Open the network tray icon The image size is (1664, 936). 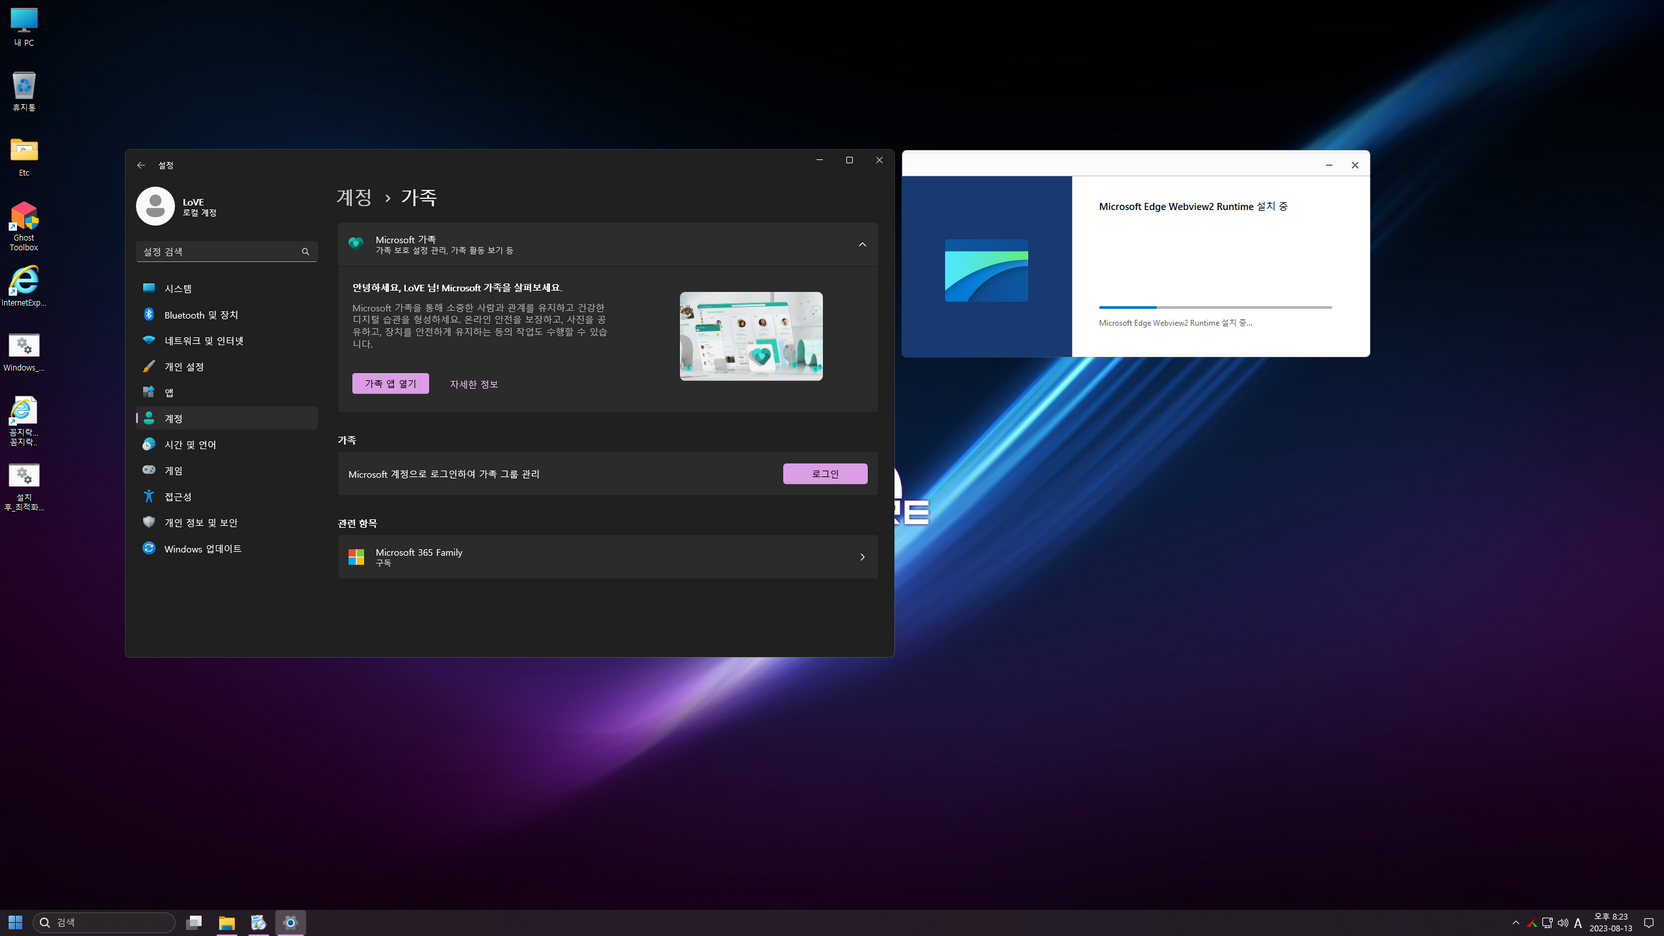1547,923
